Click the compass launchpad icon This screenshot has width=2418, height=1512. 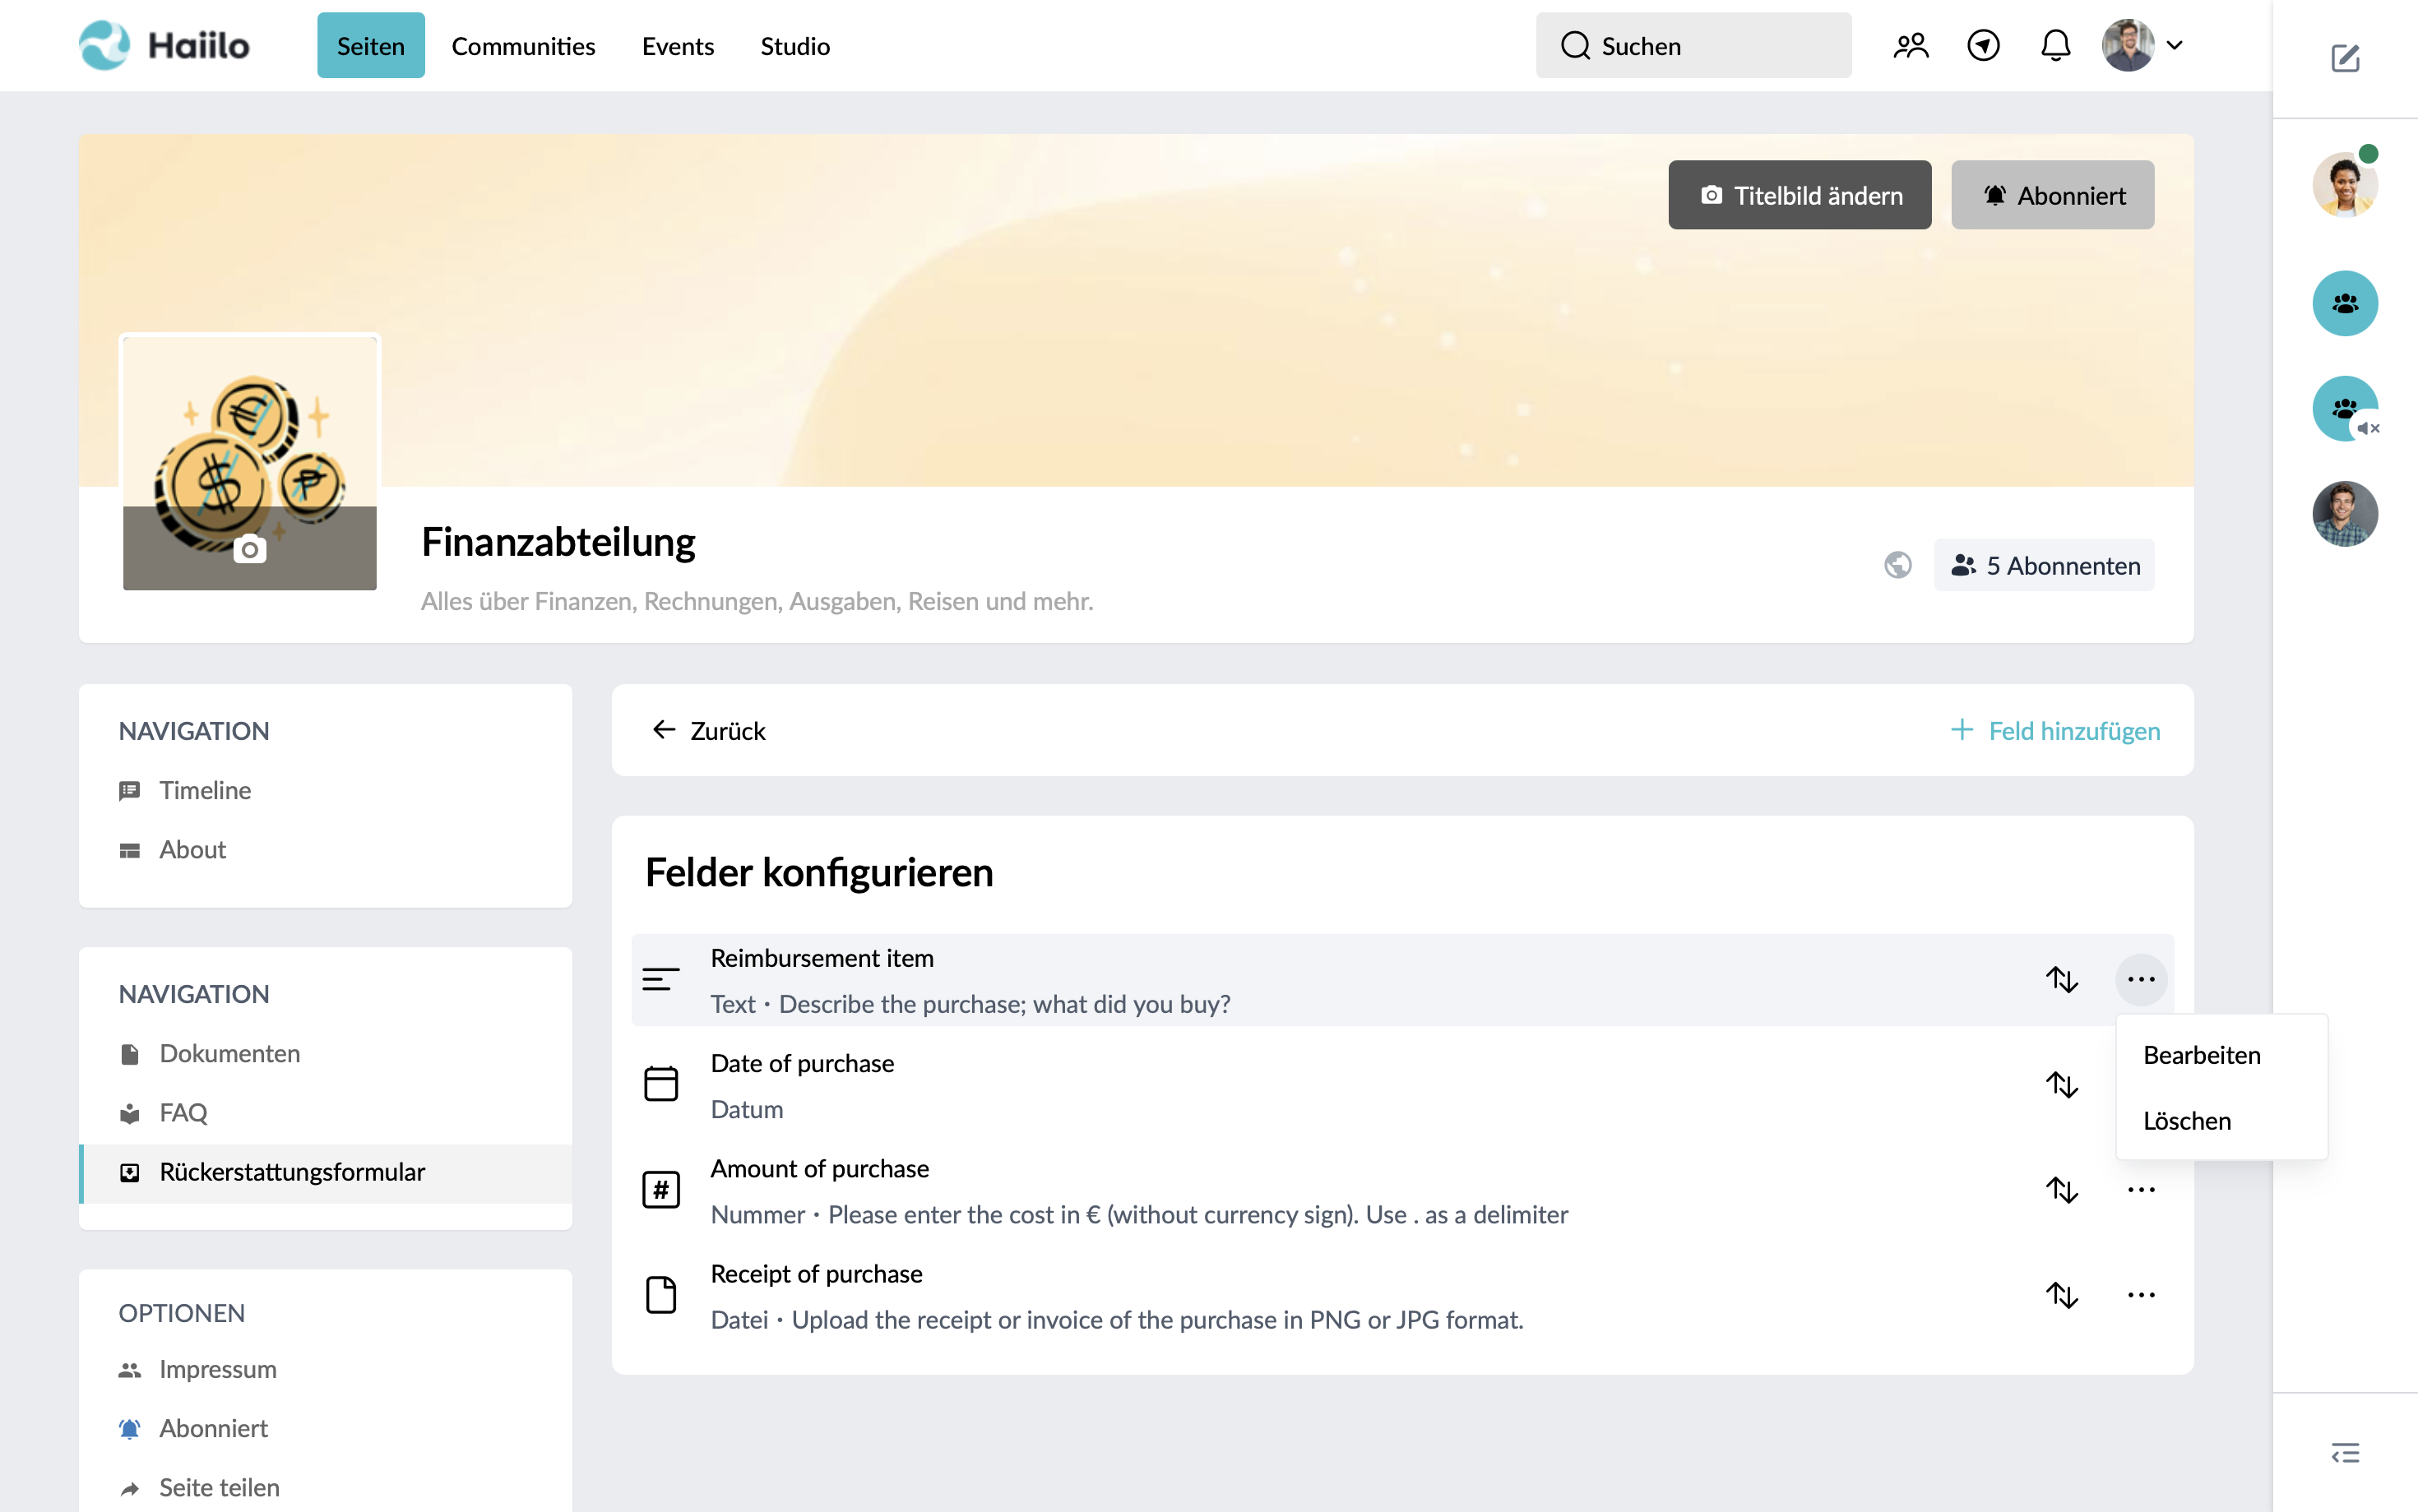pos(1983,46)
